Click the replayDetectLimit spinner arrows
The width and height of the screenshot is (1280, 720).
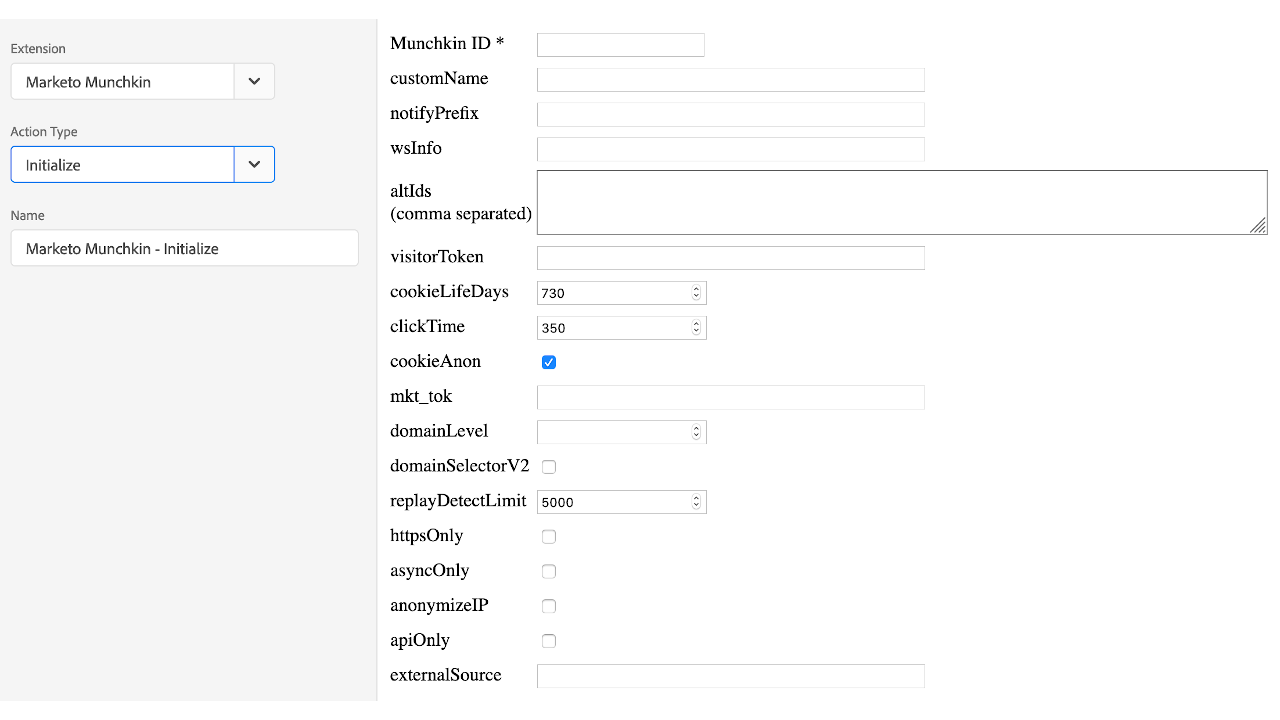[x=697, y=502]
